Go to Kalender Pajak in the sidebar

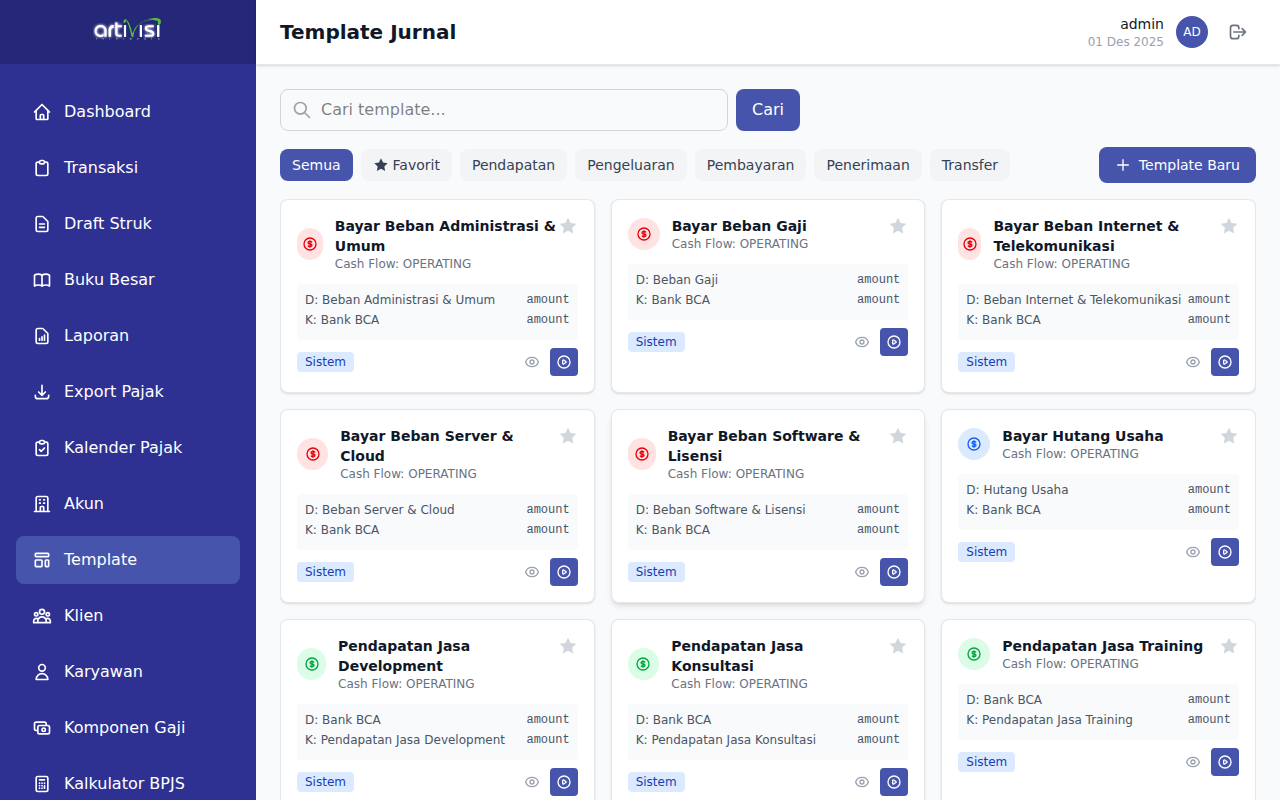coord(123,448)
